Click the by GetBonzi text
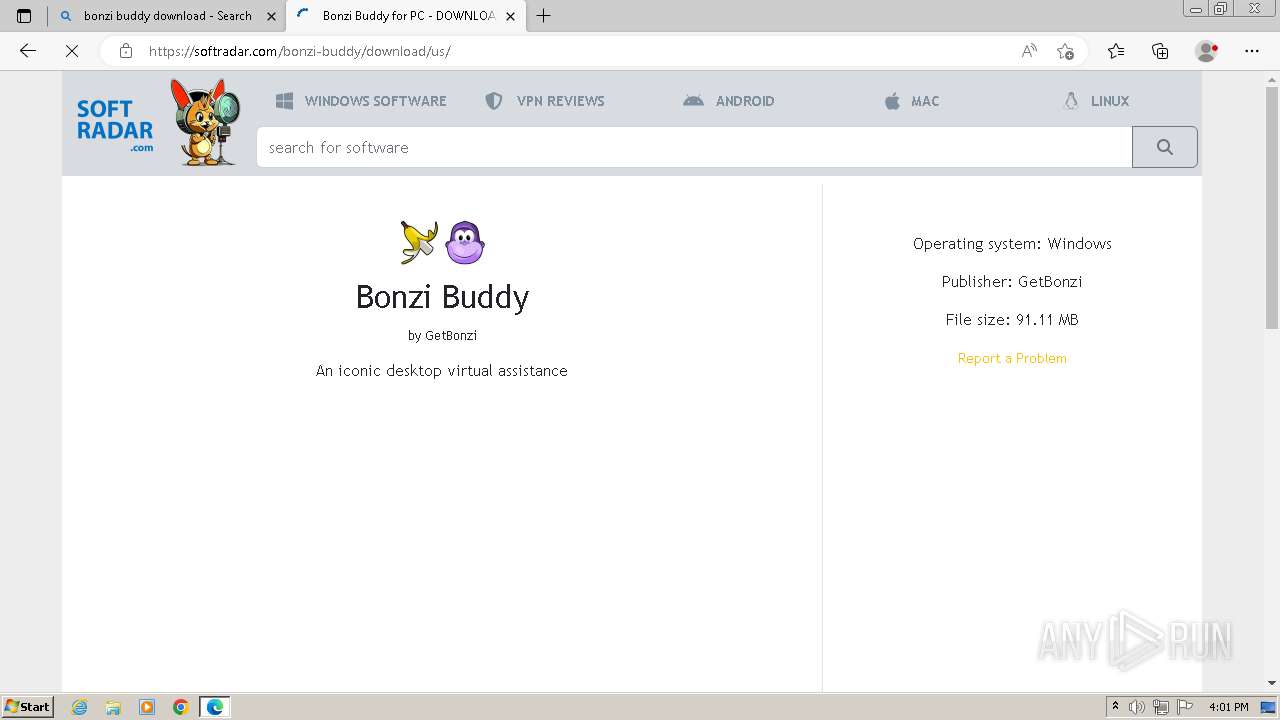 442,336
